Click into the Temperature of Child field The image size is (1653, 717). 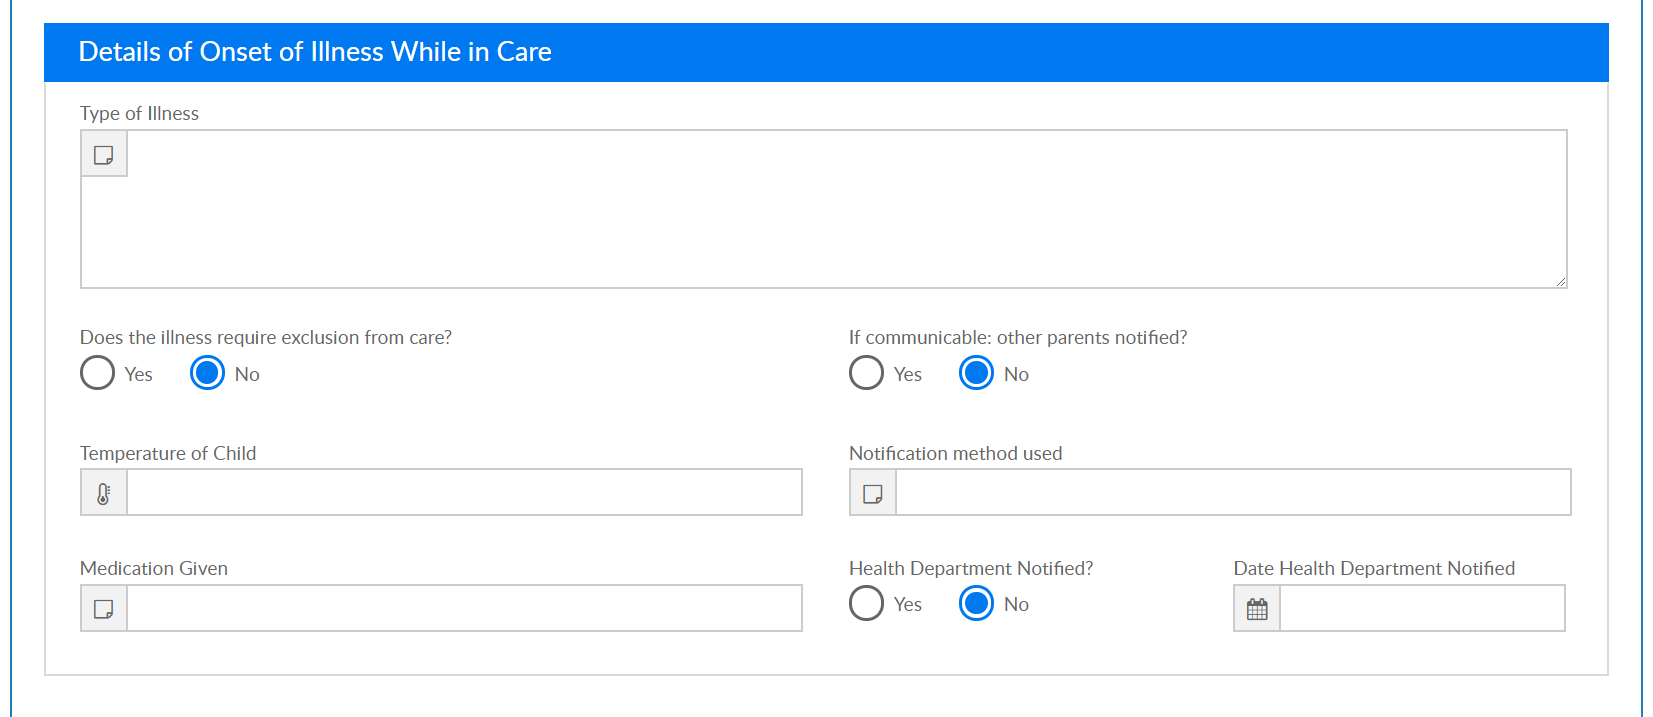pos(464,493)
